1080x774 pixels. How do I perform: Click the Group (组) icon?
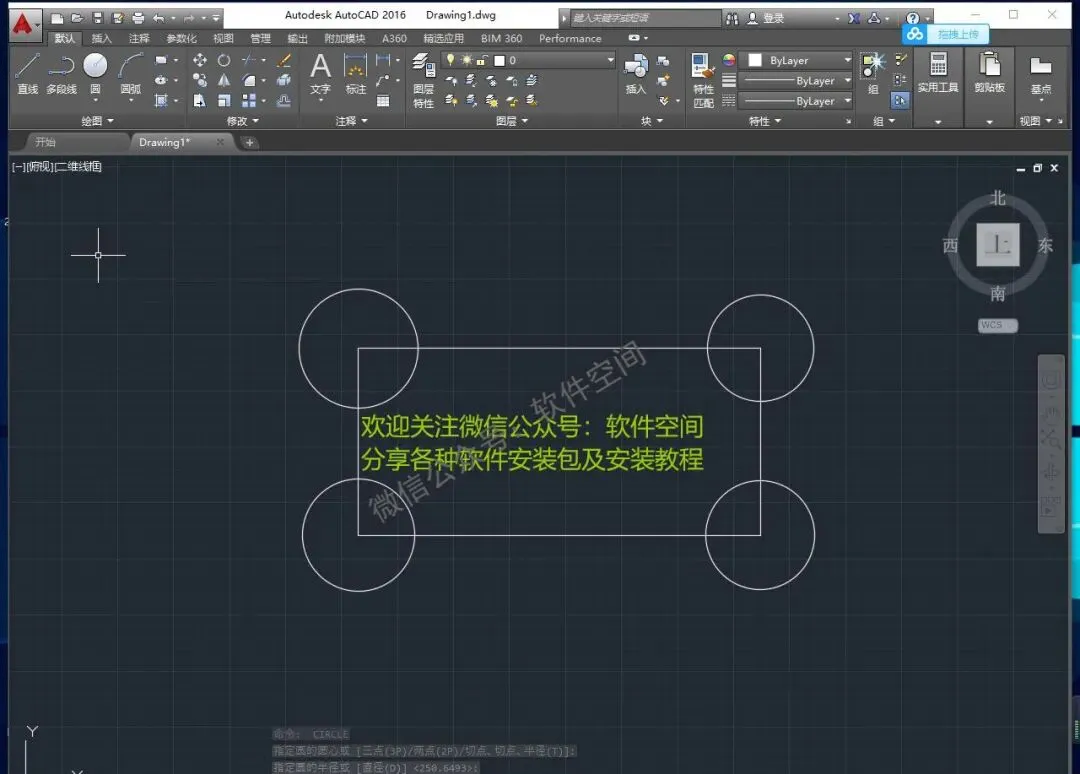click(x=873, y=73)
